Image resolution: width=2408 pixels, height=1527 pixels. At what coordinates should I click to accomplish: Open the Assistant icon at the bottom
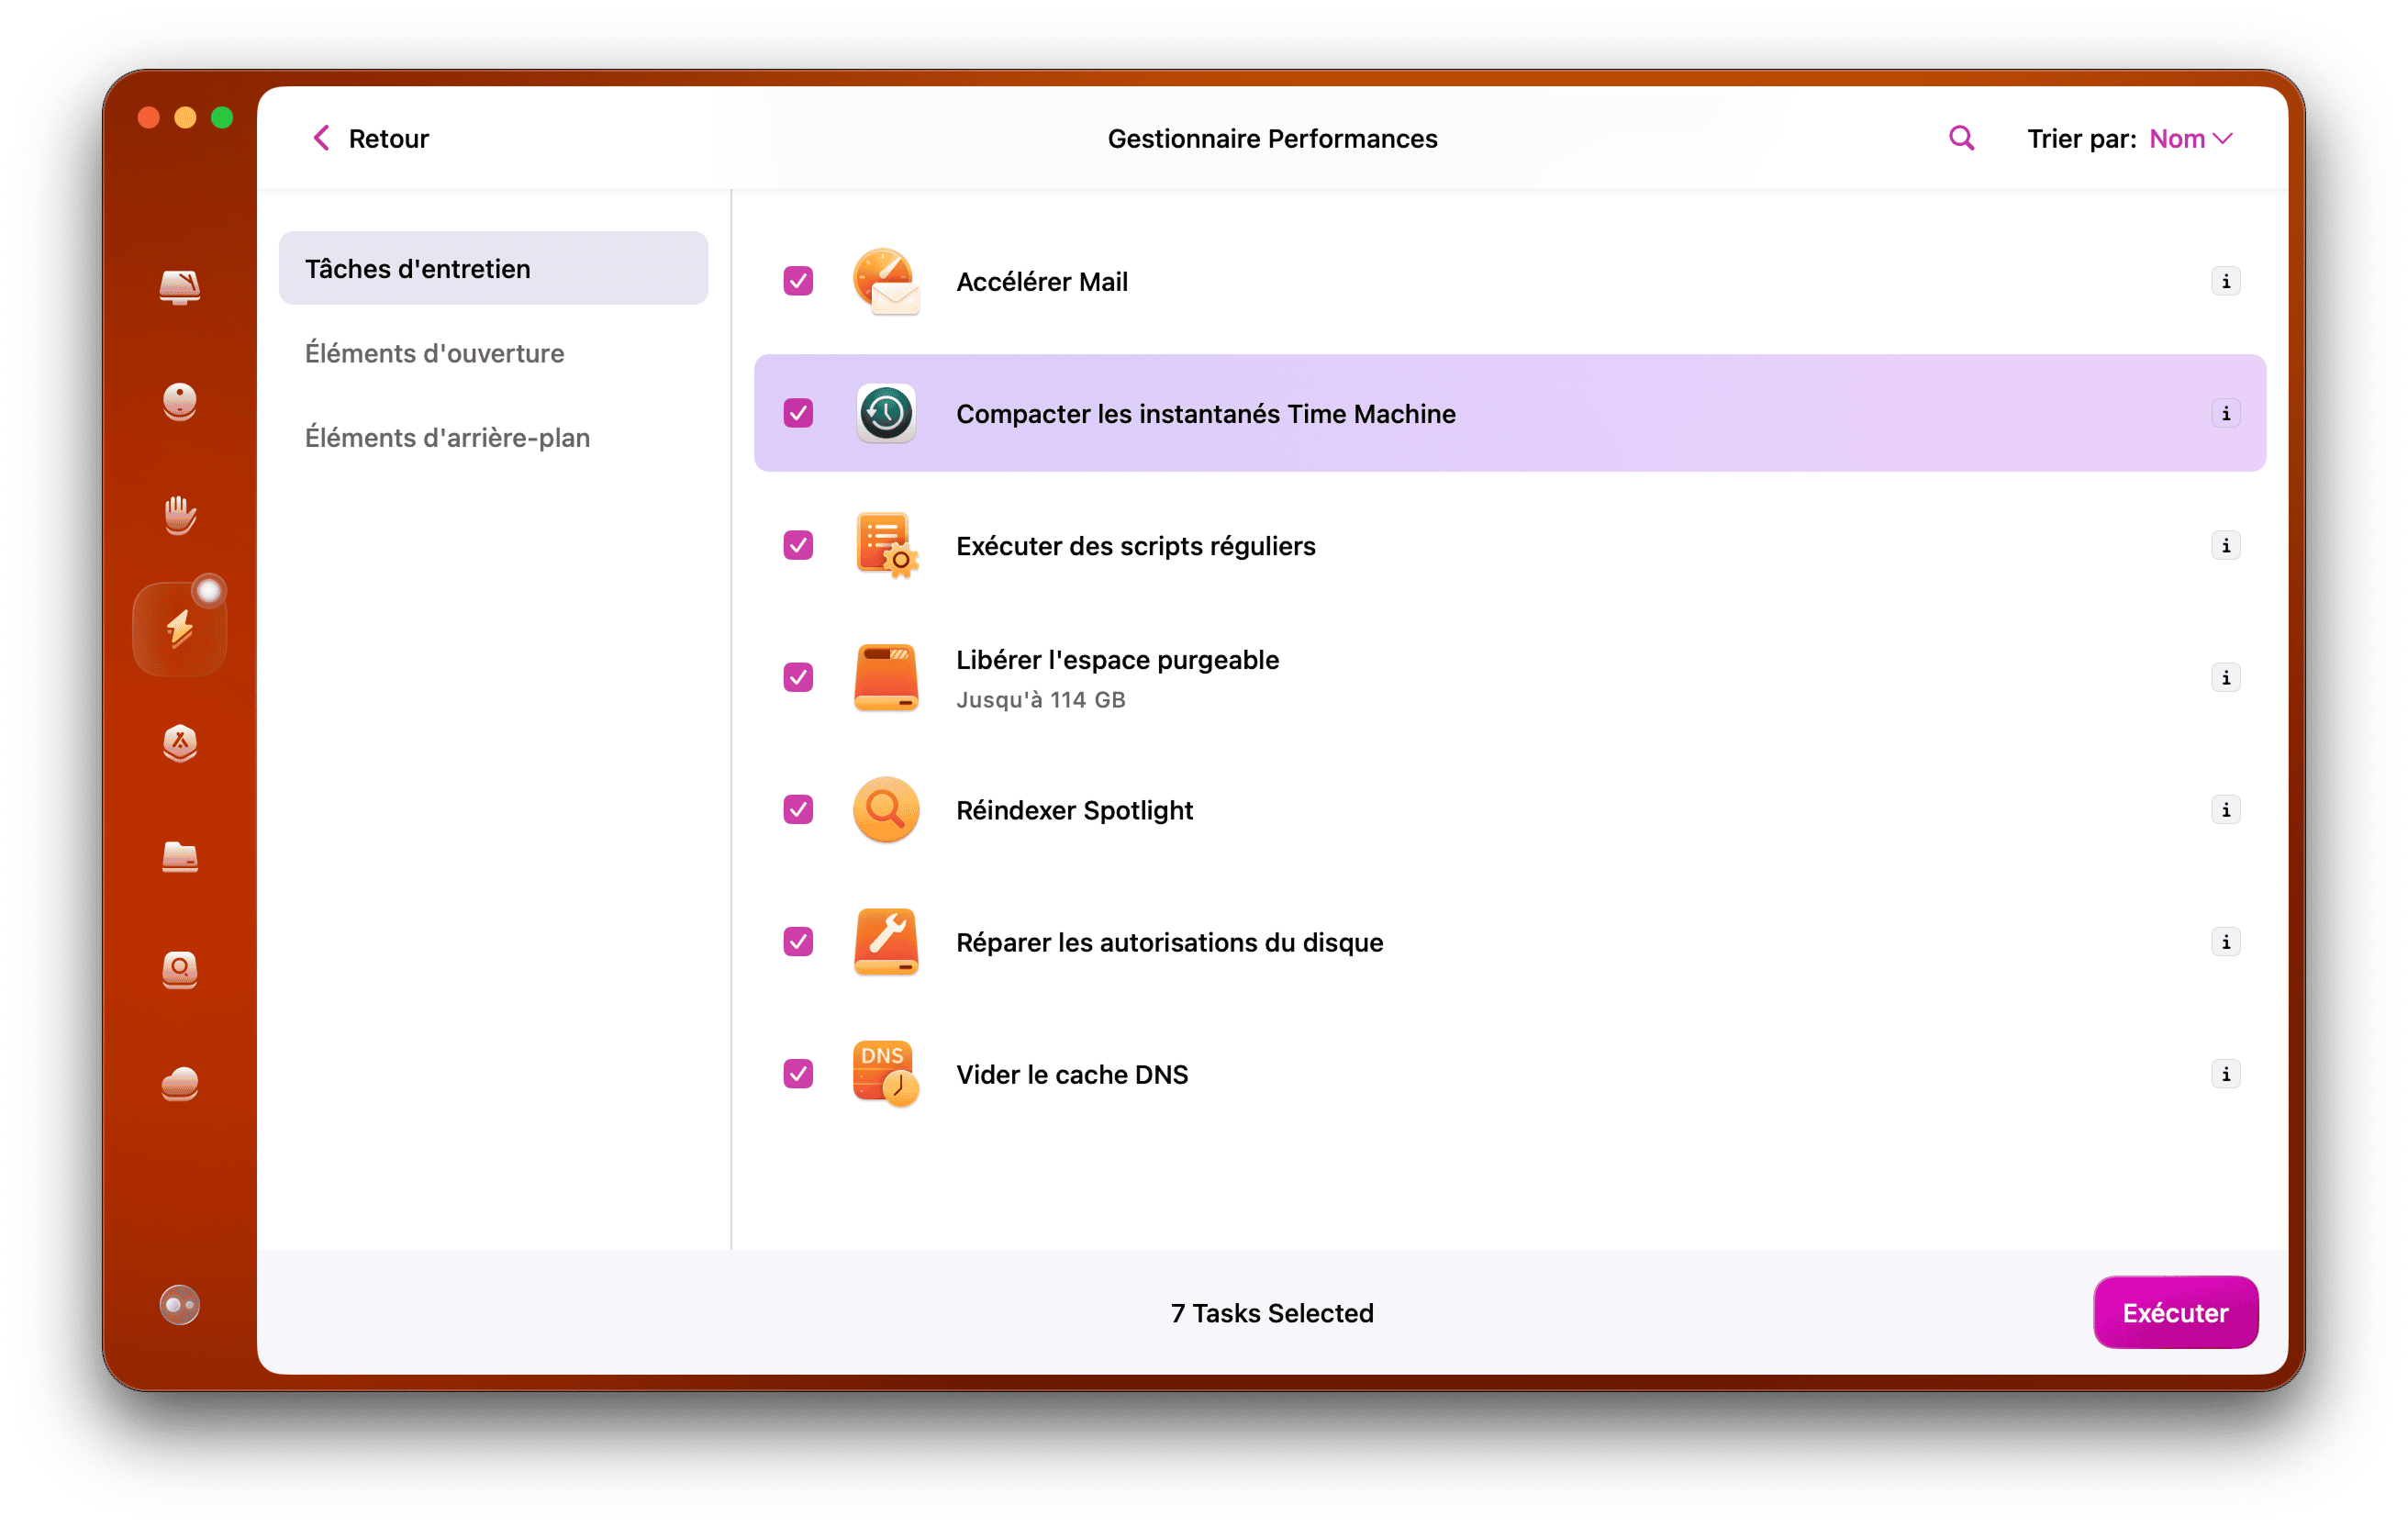pyautogui.click(x=180, y=1305)
